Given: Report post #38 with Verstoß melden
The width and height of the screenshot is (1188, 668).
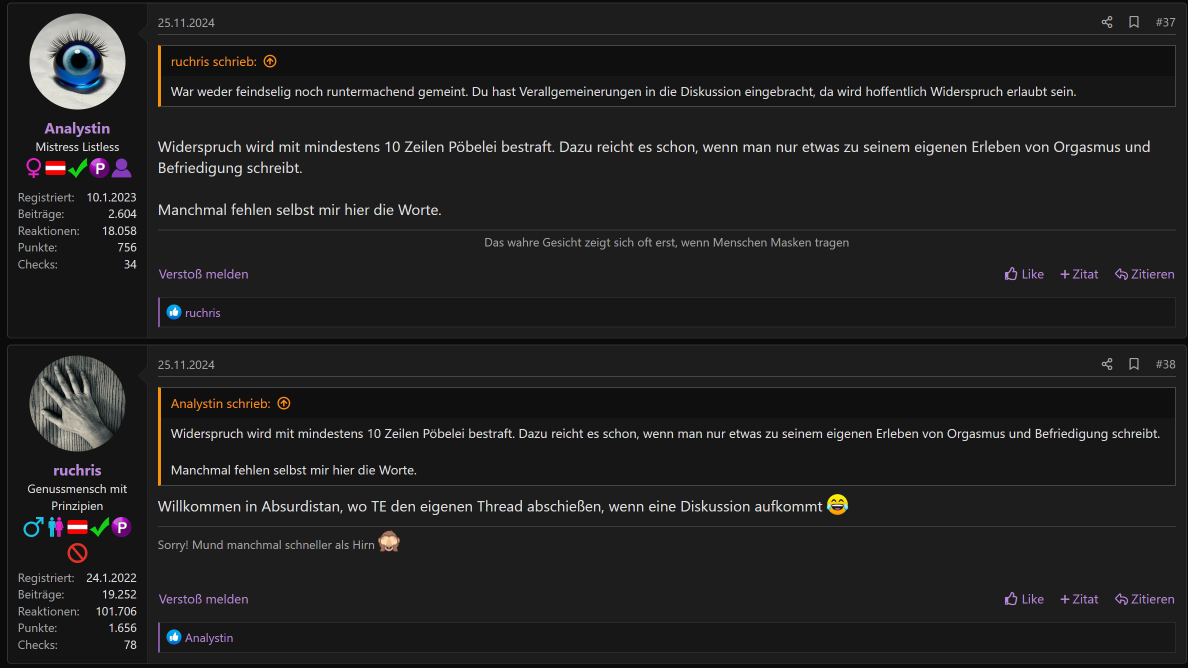Looking at the screenshot, I should click(x=203, y=599).
